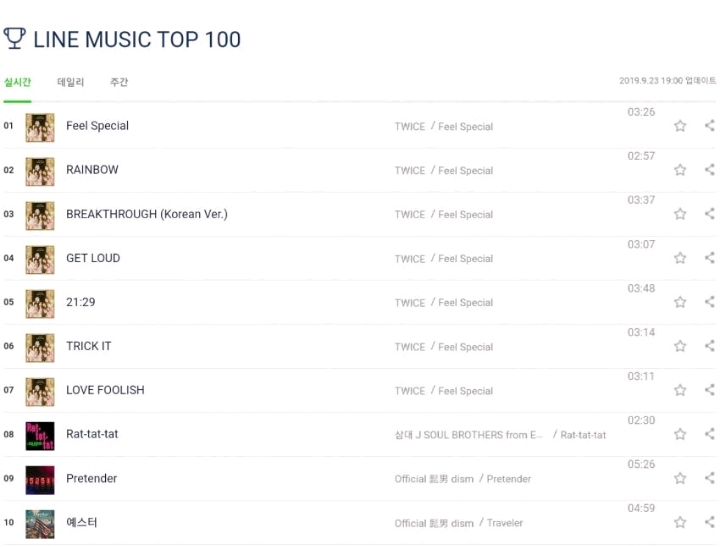Switch to the 주간 tab
This screenshot has height=547, width=720.
coord(119,82)
